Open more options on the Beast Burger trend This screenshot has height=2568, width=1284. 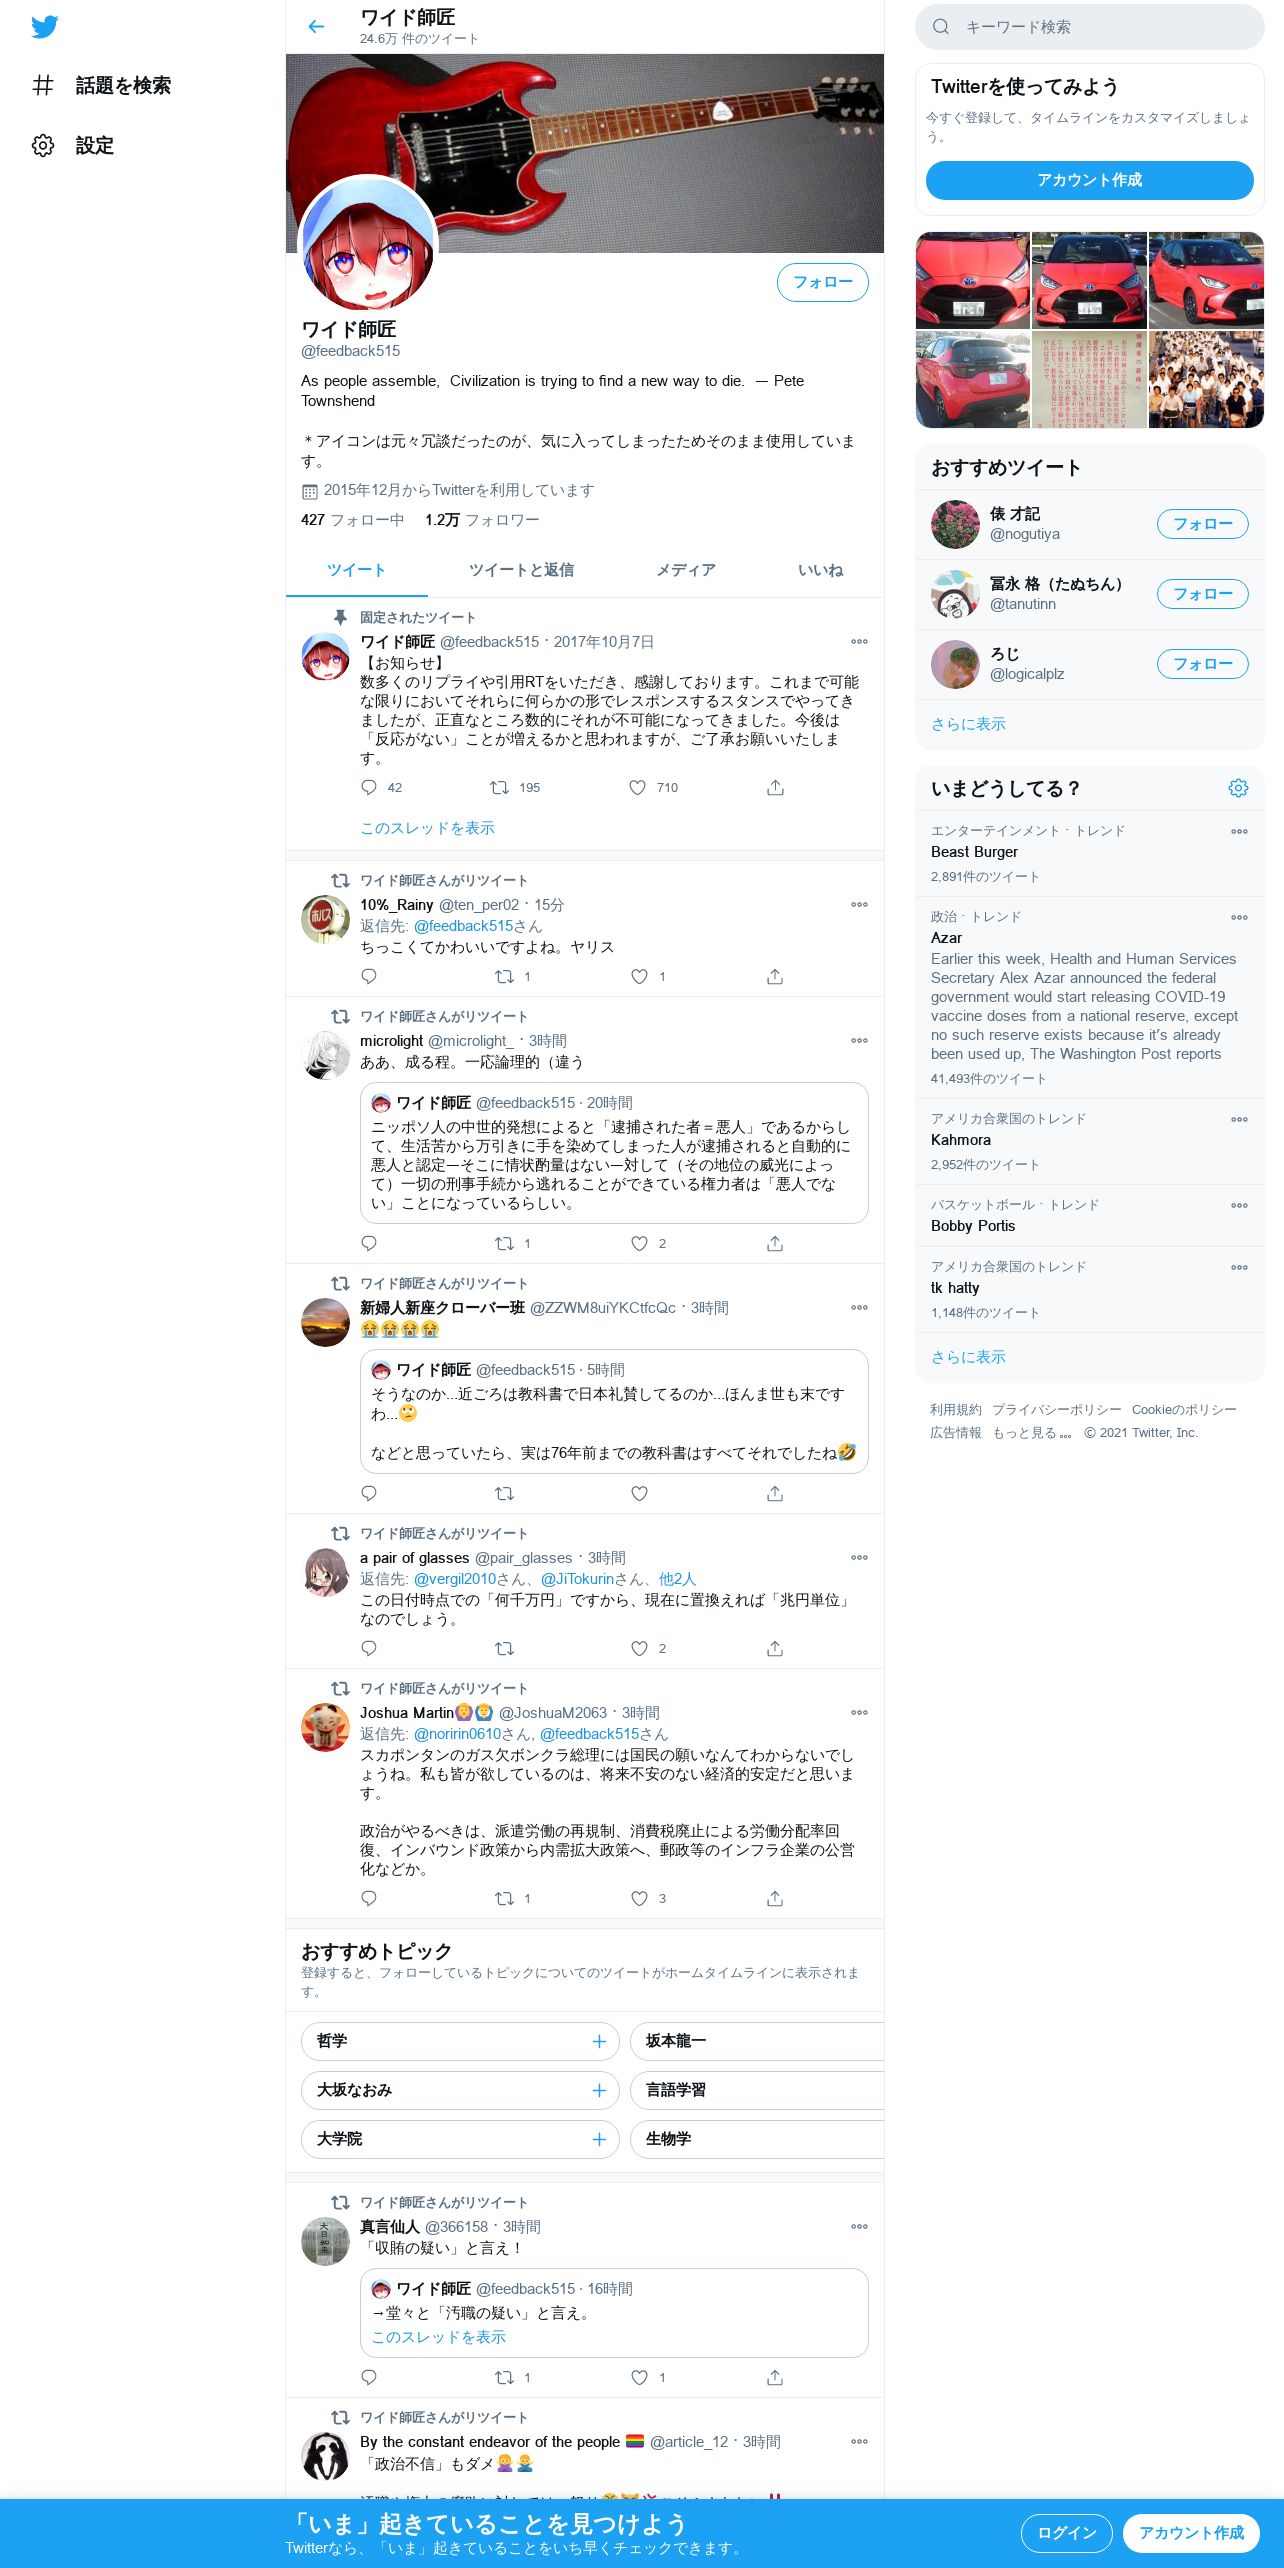pos(1239,832)
